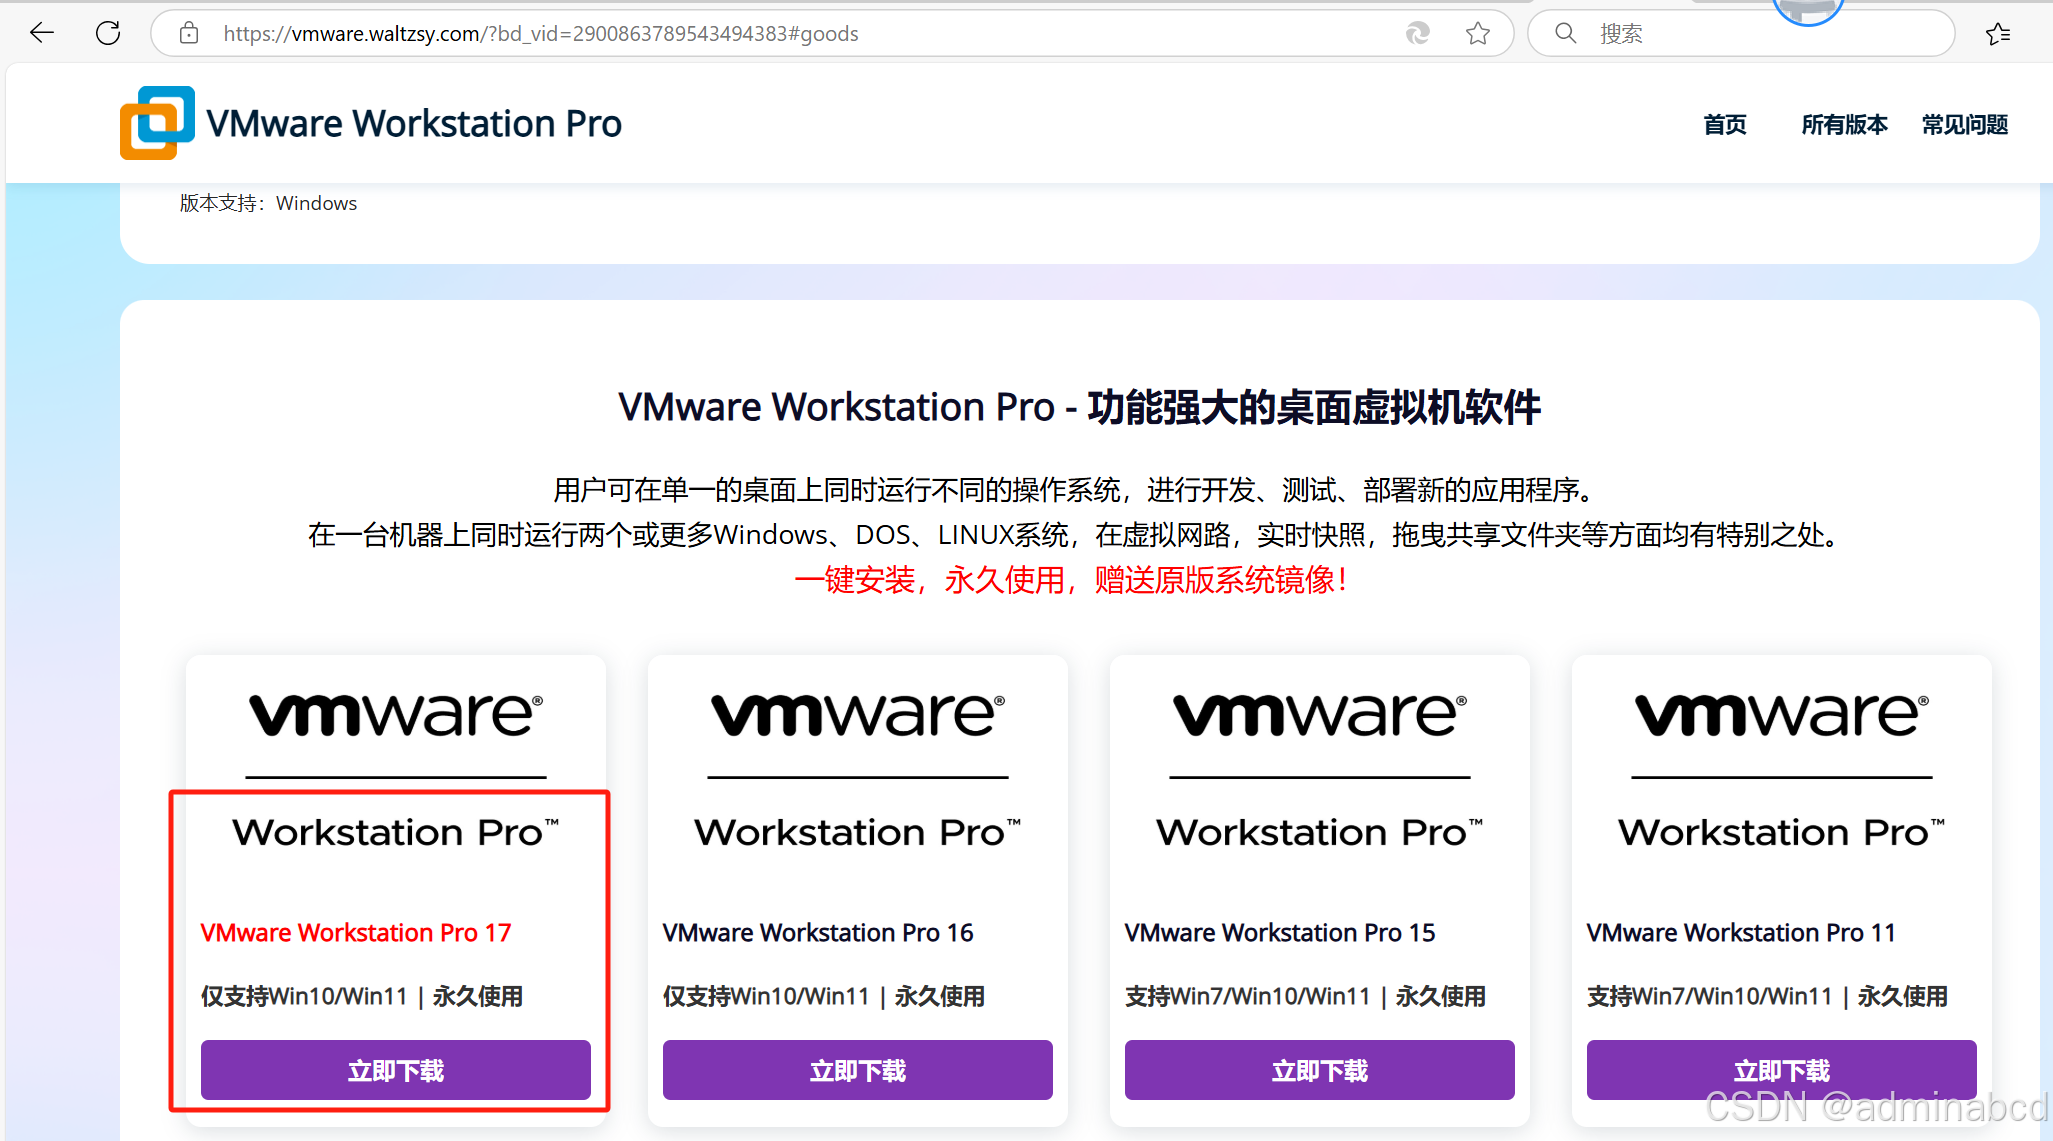
Task: Reload the page with the refresh icon
Action: pos(108,33)
